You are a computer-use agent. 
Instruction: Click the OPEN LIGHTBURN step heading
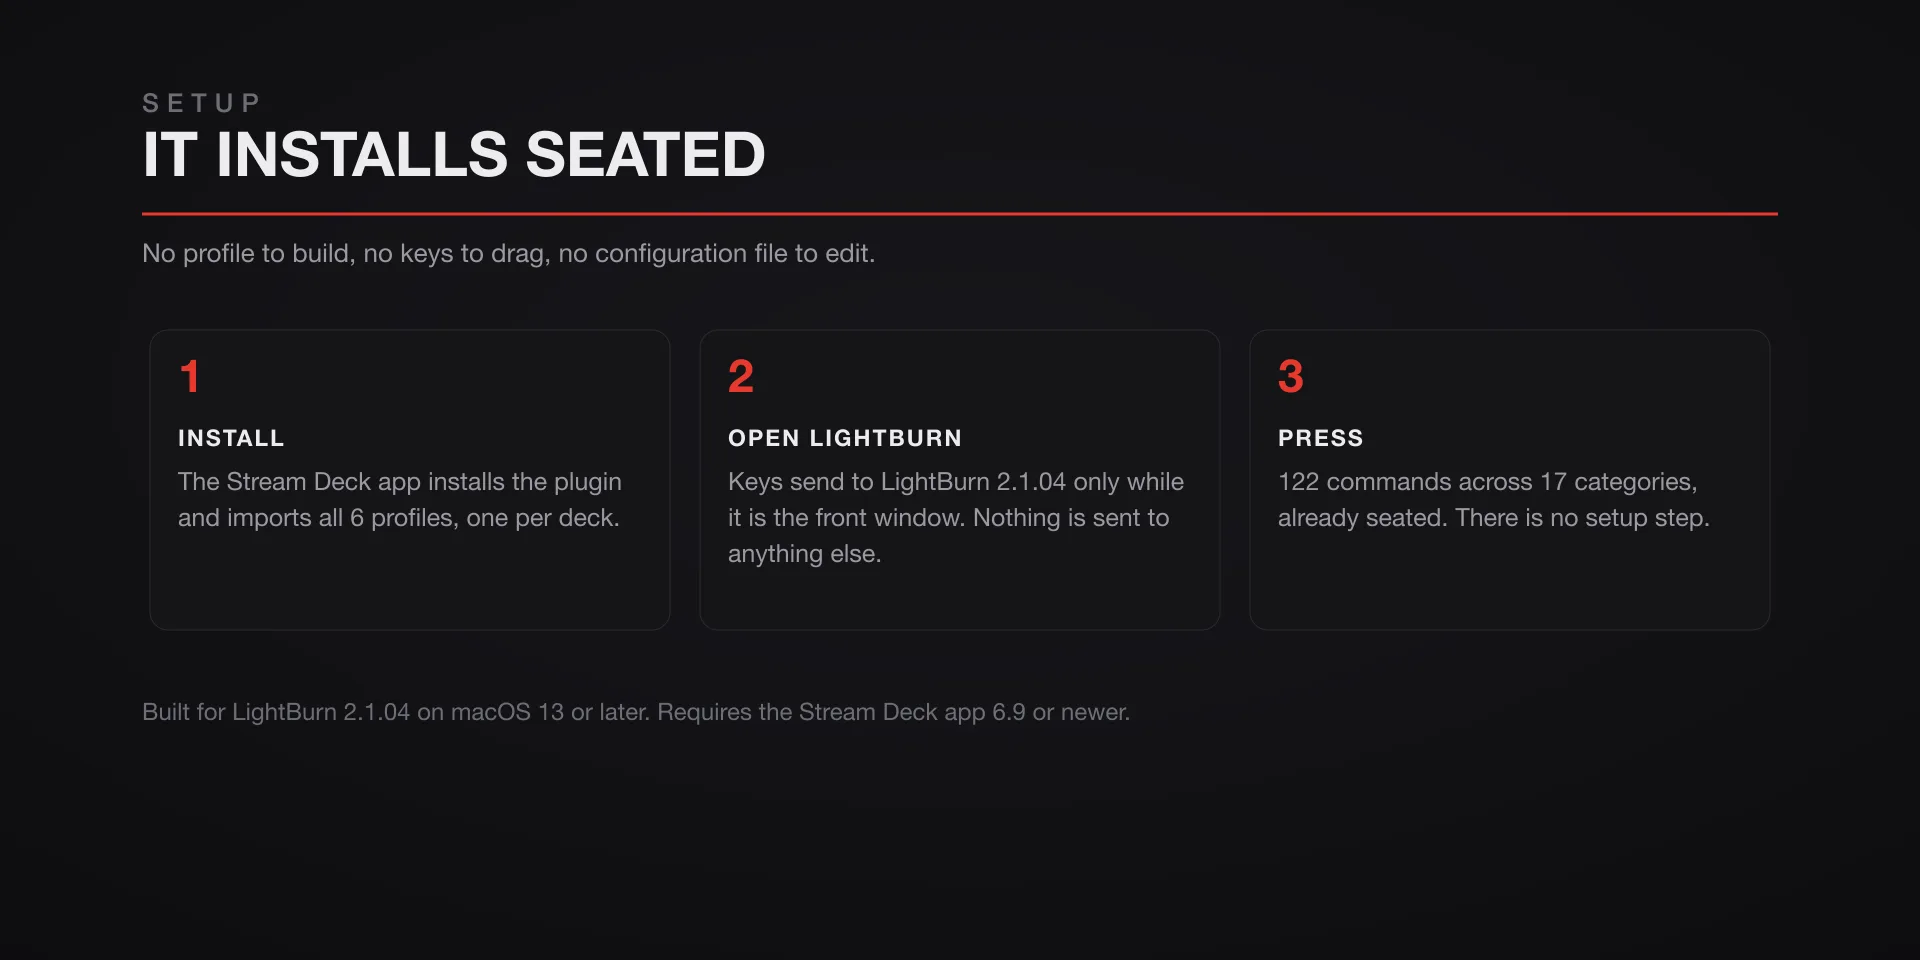tap(845, 438)
